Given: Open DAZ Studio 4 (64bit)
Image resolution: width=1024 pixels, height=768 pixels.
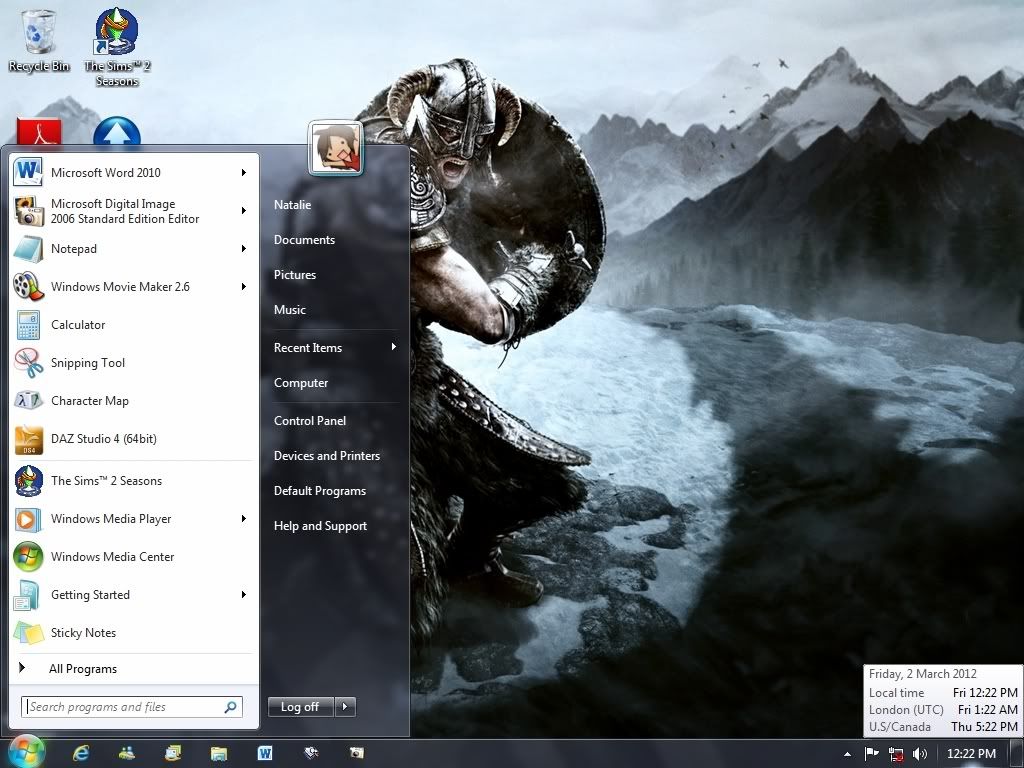Looking at the screenshot, I should [x=103, y=439].
